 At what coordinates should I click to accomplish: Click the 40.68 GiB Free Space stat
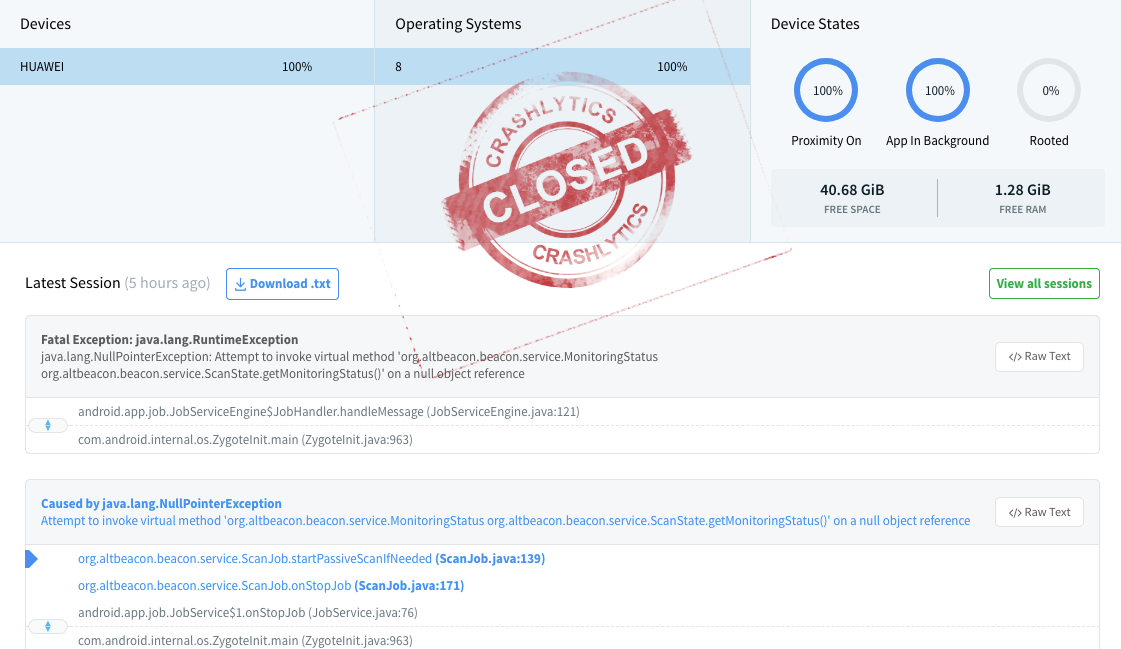click(854, 197)
